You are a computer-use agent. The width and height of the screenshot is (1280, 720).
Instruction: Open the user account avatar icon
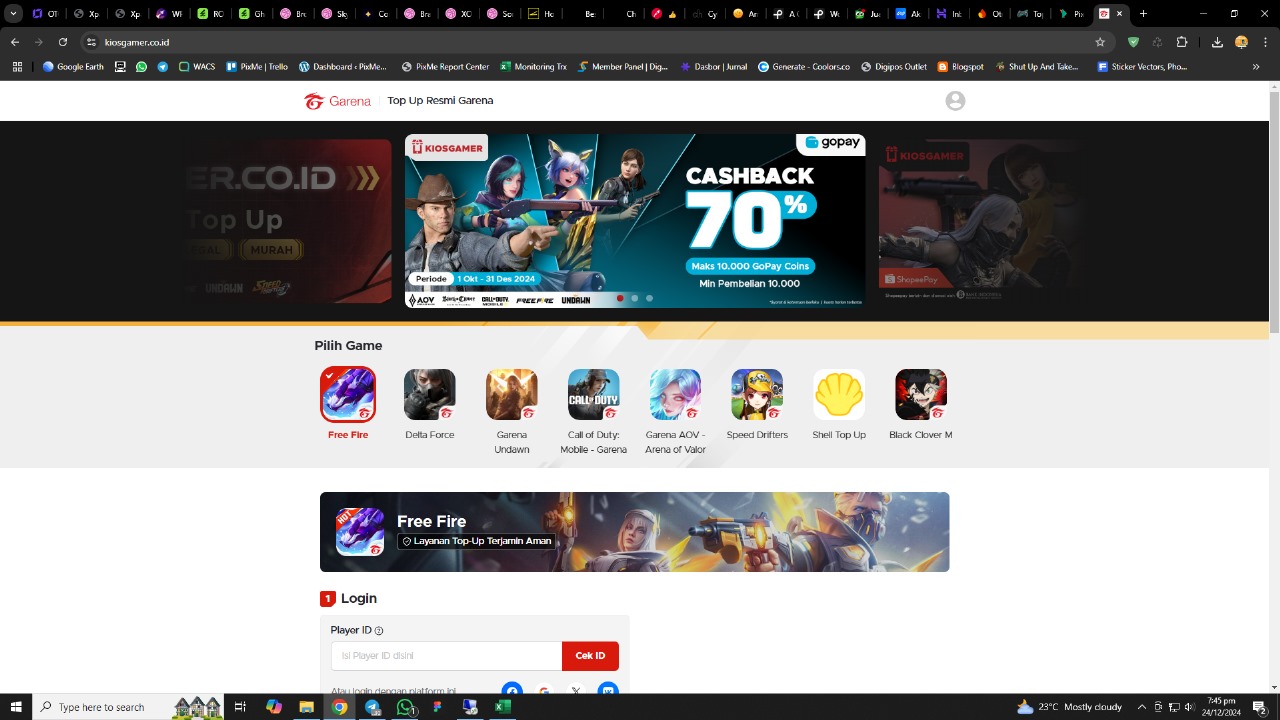(955, 101)
